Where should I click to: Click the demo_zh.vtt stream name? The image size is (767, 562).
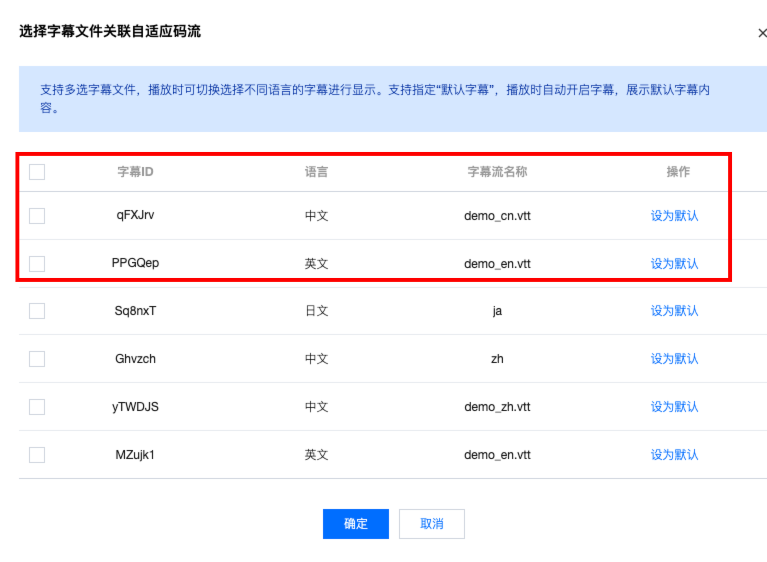[x=497, y=406]
